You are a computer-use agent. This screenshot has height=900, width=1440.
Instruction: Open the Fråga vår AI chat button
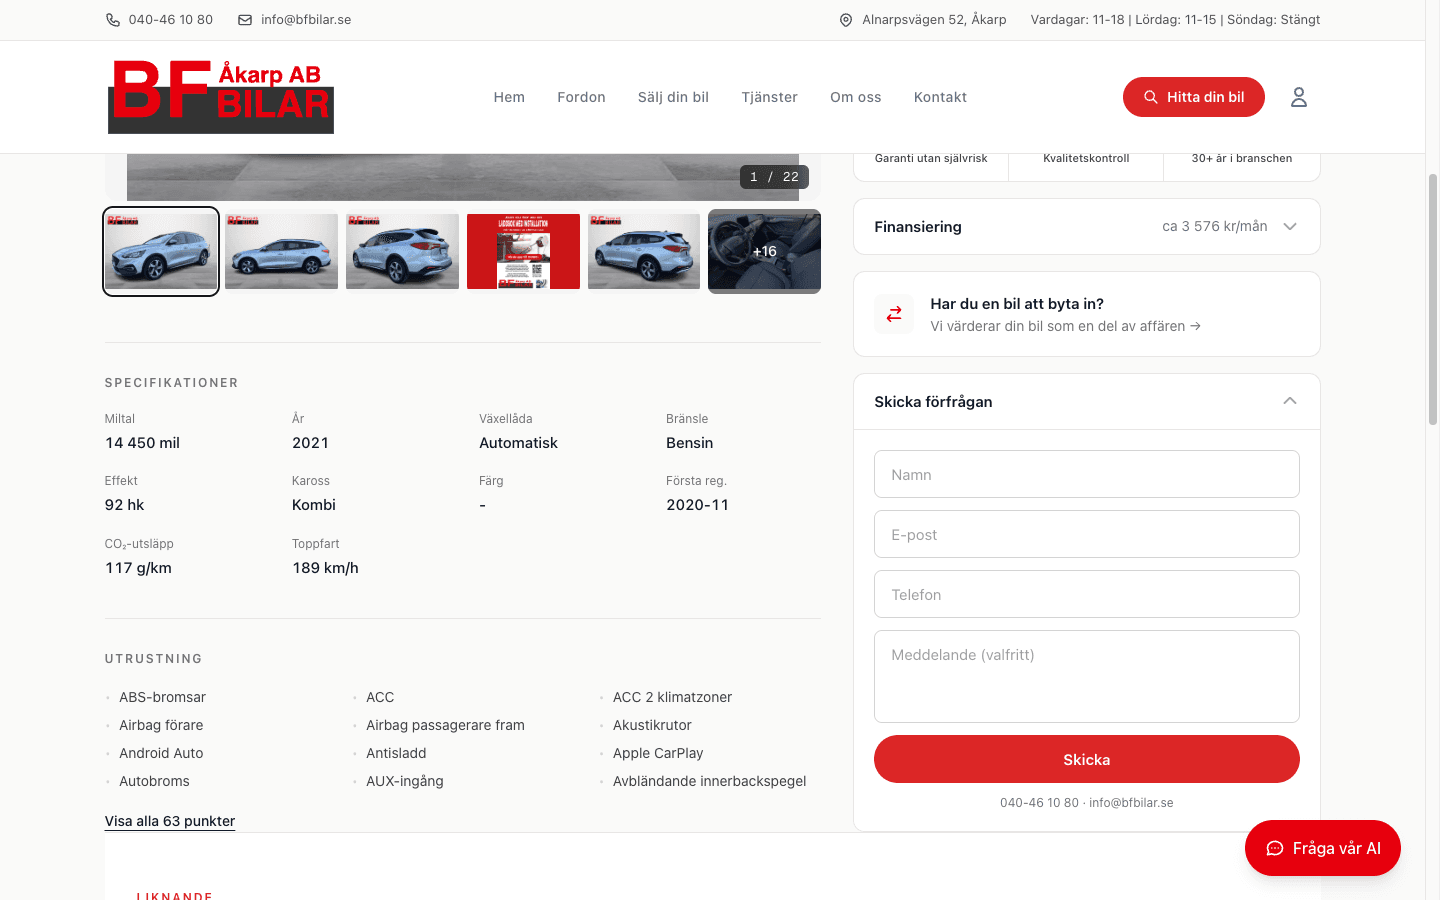click(x=1322, y=848)
